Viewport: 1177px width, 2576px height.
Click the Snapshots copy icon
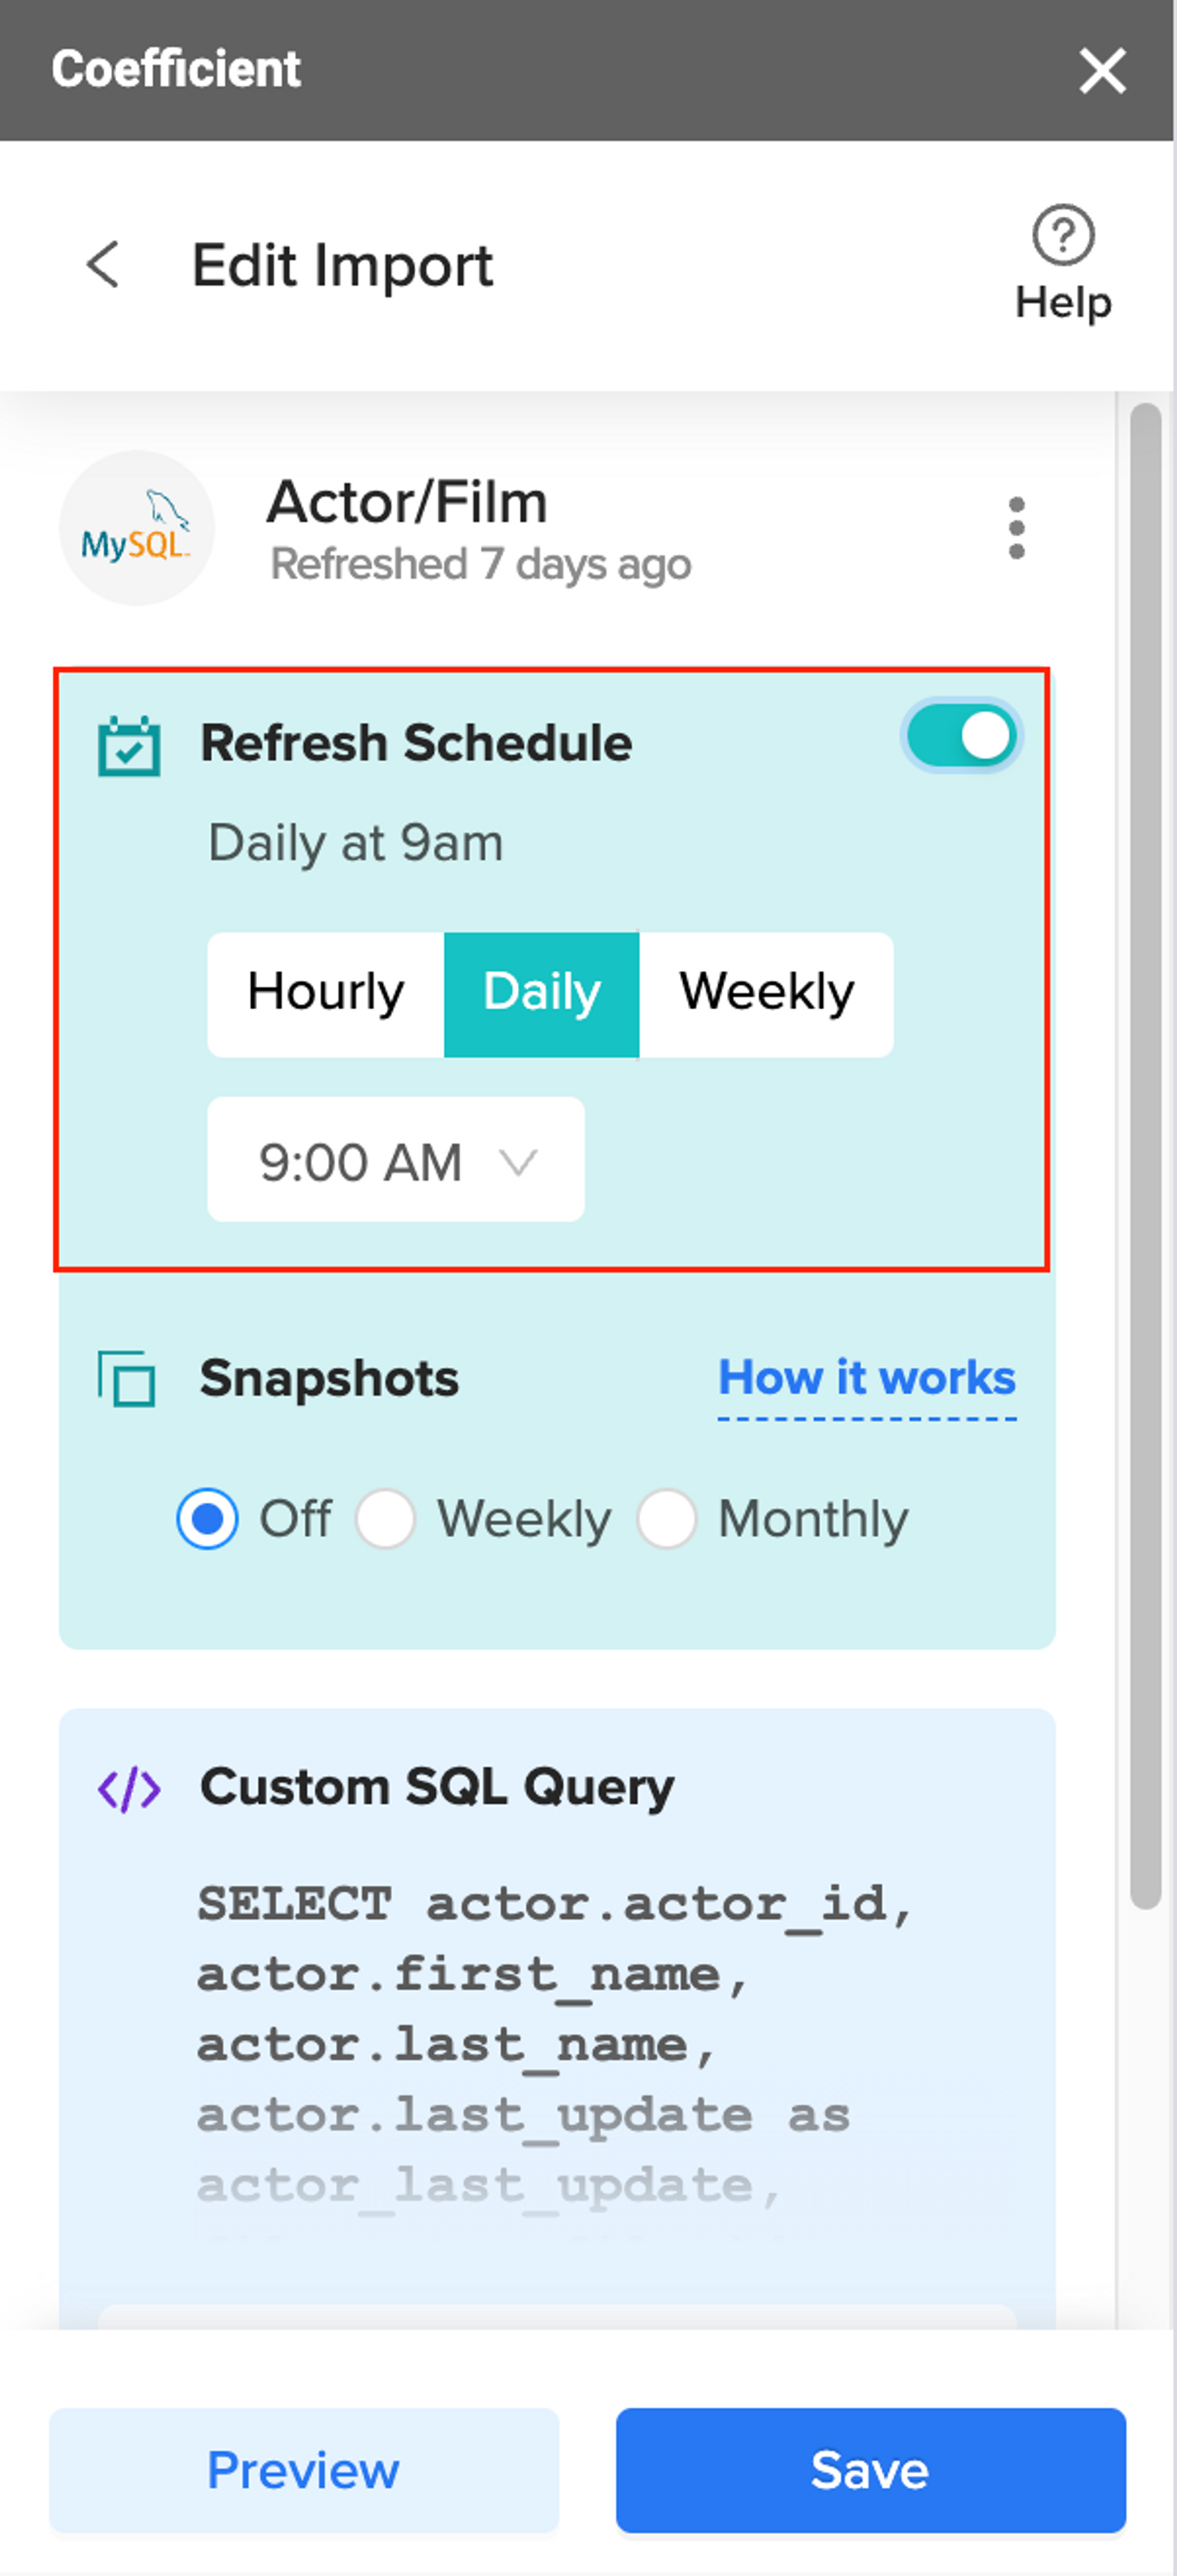(x=127, y=1379)
